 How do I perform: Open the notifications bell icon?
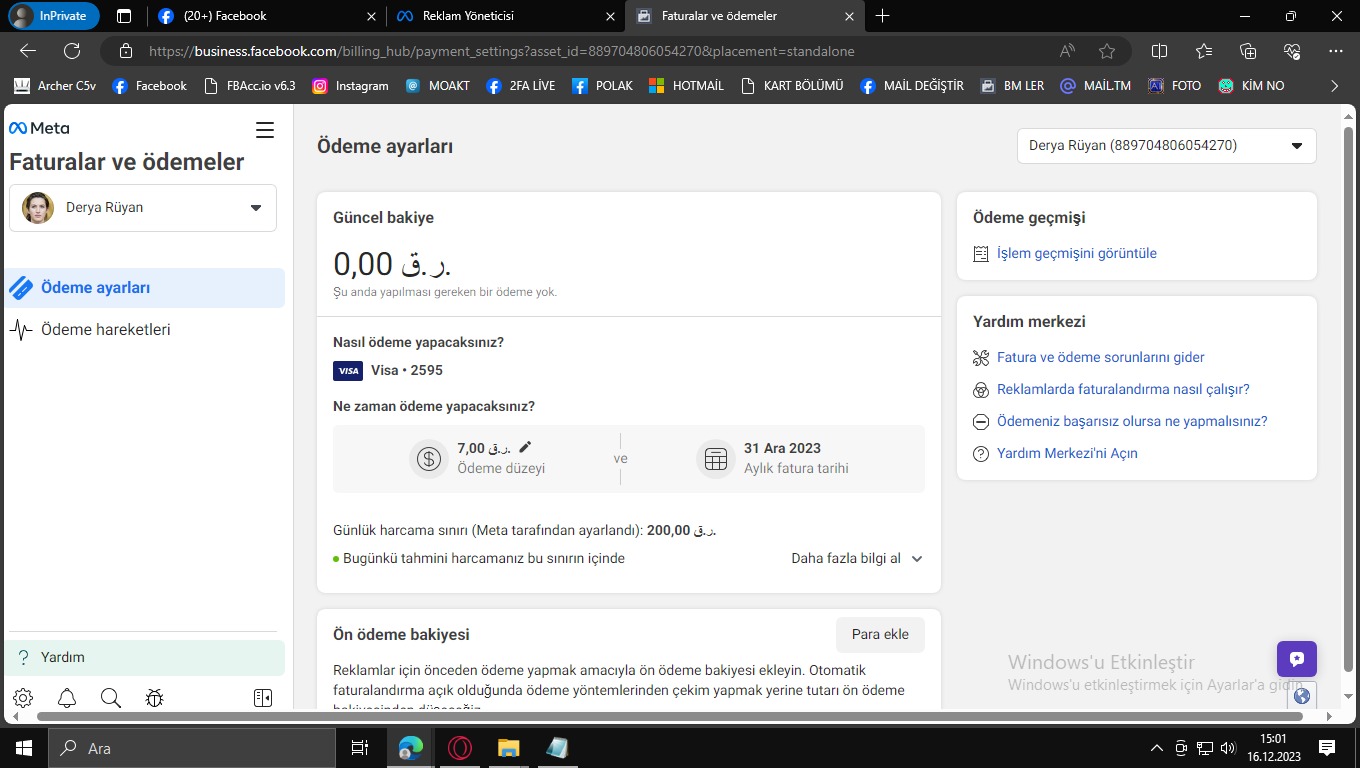pyautogui.click(x=67, y=698)
